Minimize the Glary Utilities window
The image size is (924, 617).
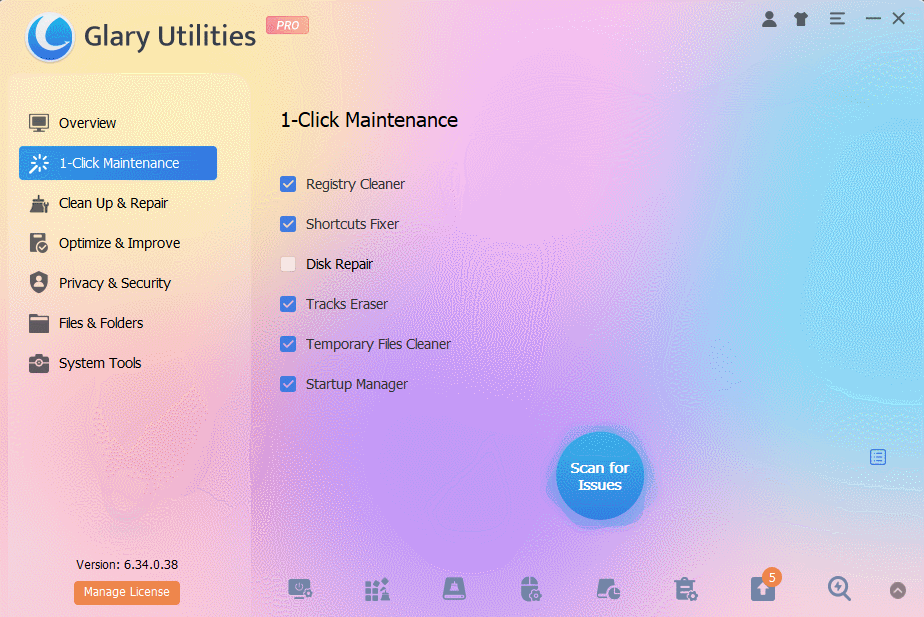tap(873, 19)
